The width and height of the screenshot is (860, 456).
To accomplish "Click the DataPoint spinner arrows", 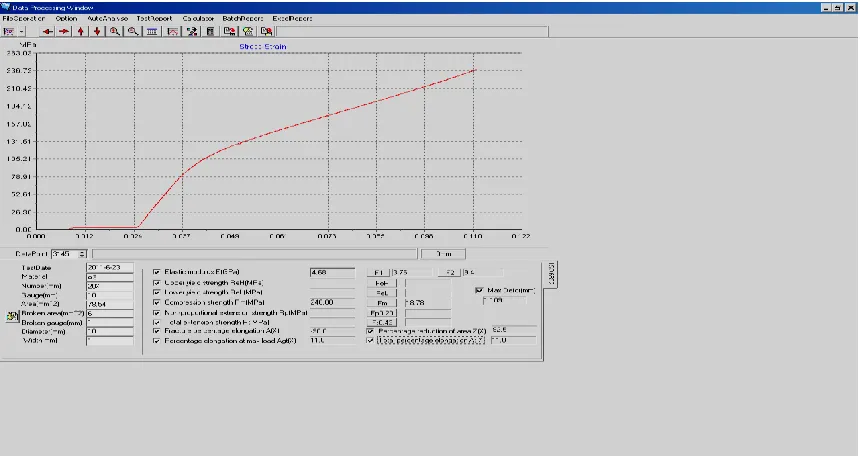I will tap(82, 254).
